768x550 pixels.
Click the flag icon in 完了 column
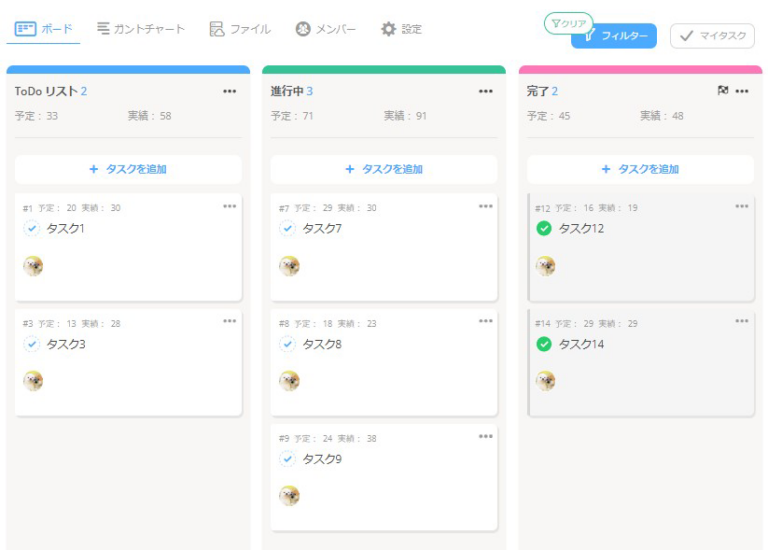pyautogui.click(x=723, y=91)
